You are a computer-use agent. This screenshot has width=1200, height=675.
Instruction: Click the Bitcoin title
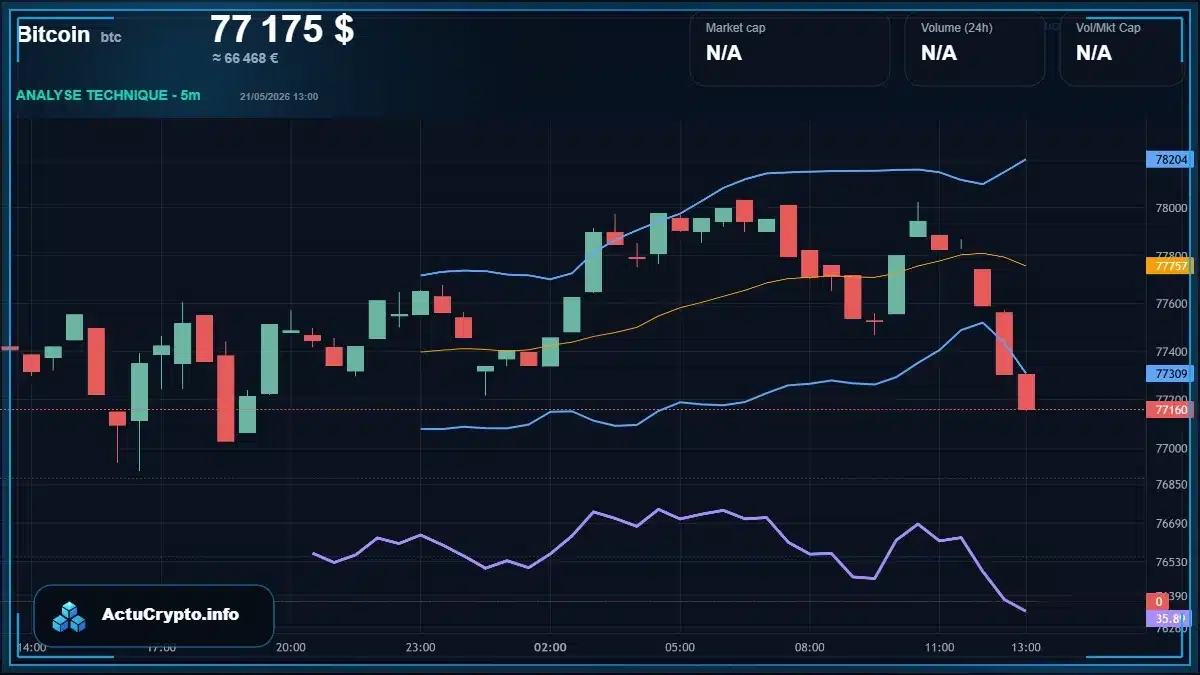point(53,35)
